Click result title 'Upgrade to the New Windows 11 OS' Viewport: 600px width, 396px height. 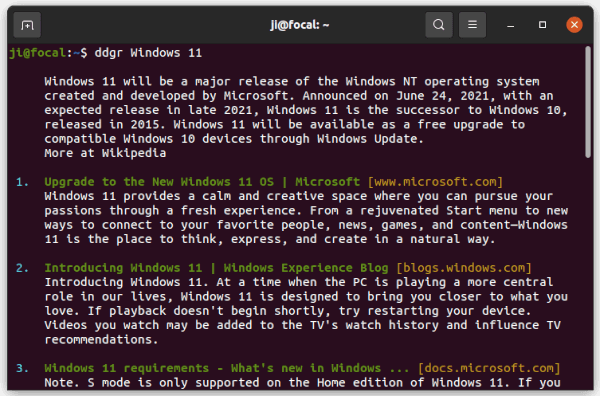coord(159,182)
